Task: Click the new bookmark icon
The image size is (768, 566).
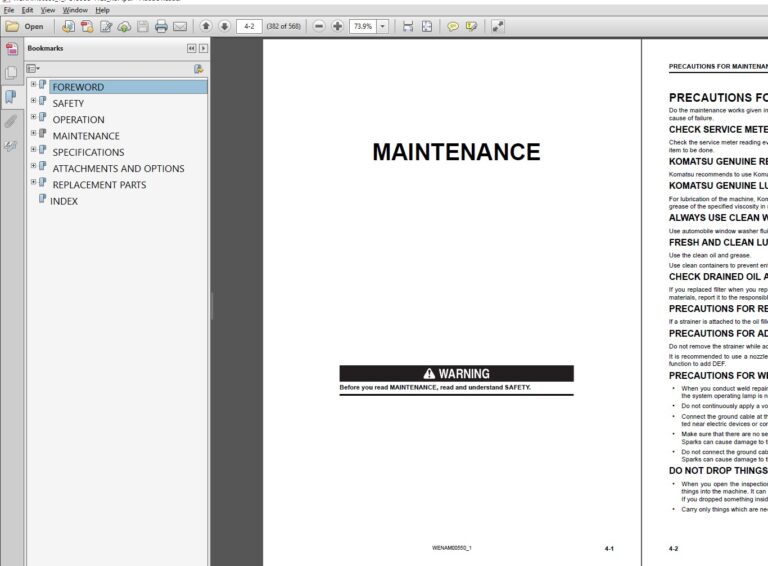Action: (x=198, y=69)
